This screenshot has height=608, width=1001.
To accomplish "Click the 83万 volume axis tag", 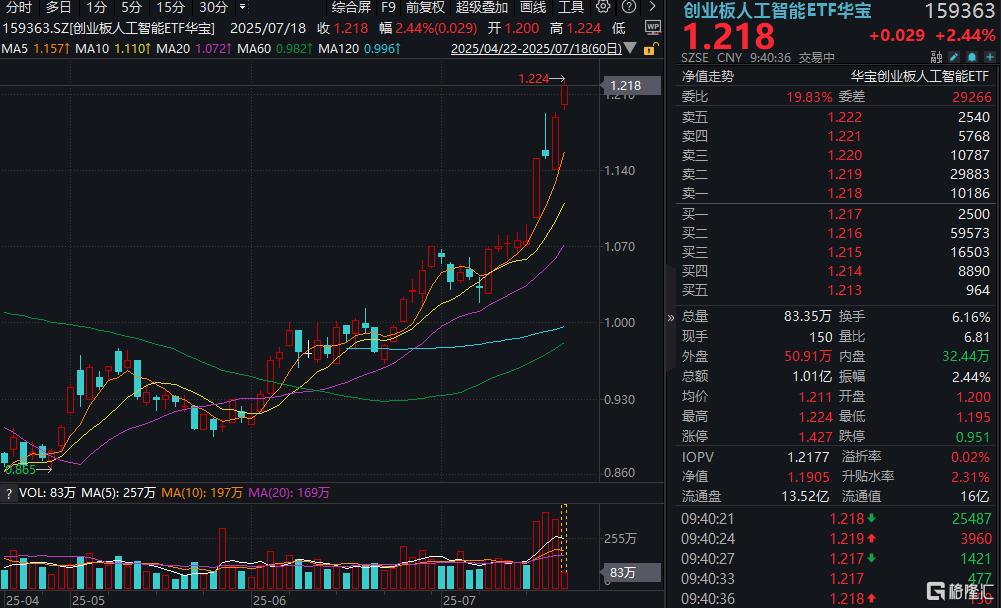I will tap(631, 573).
